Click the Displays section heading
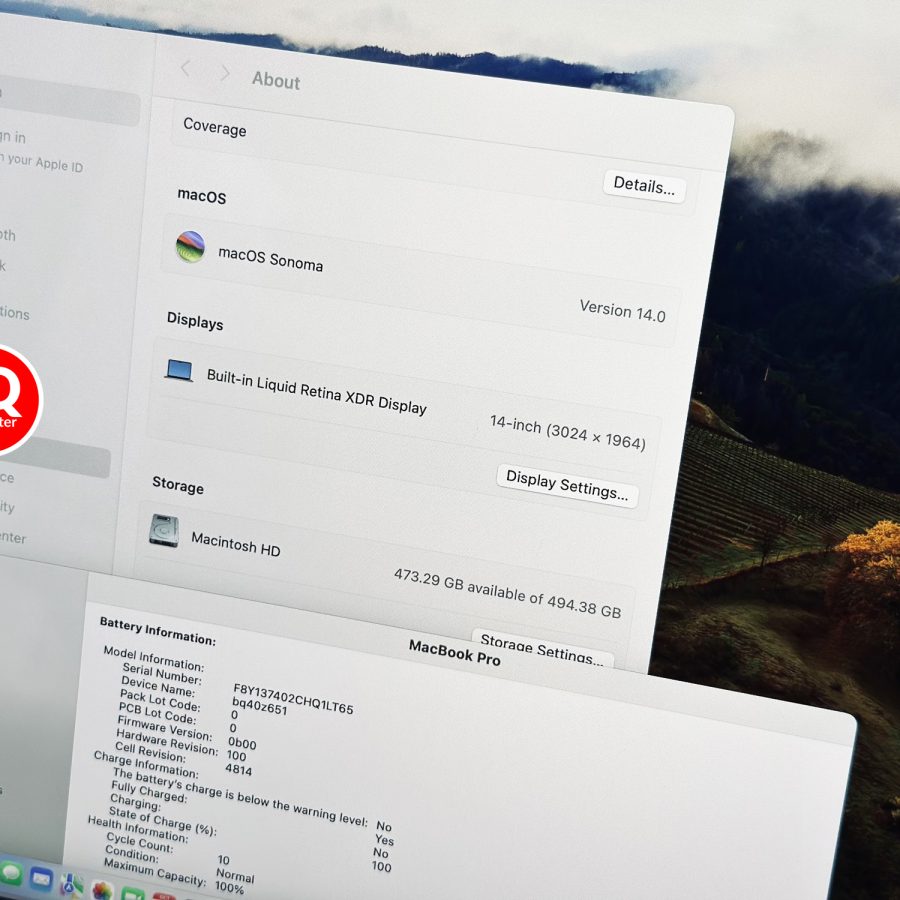Viewport: 900px width, 900px height. [x=195, y=321]
